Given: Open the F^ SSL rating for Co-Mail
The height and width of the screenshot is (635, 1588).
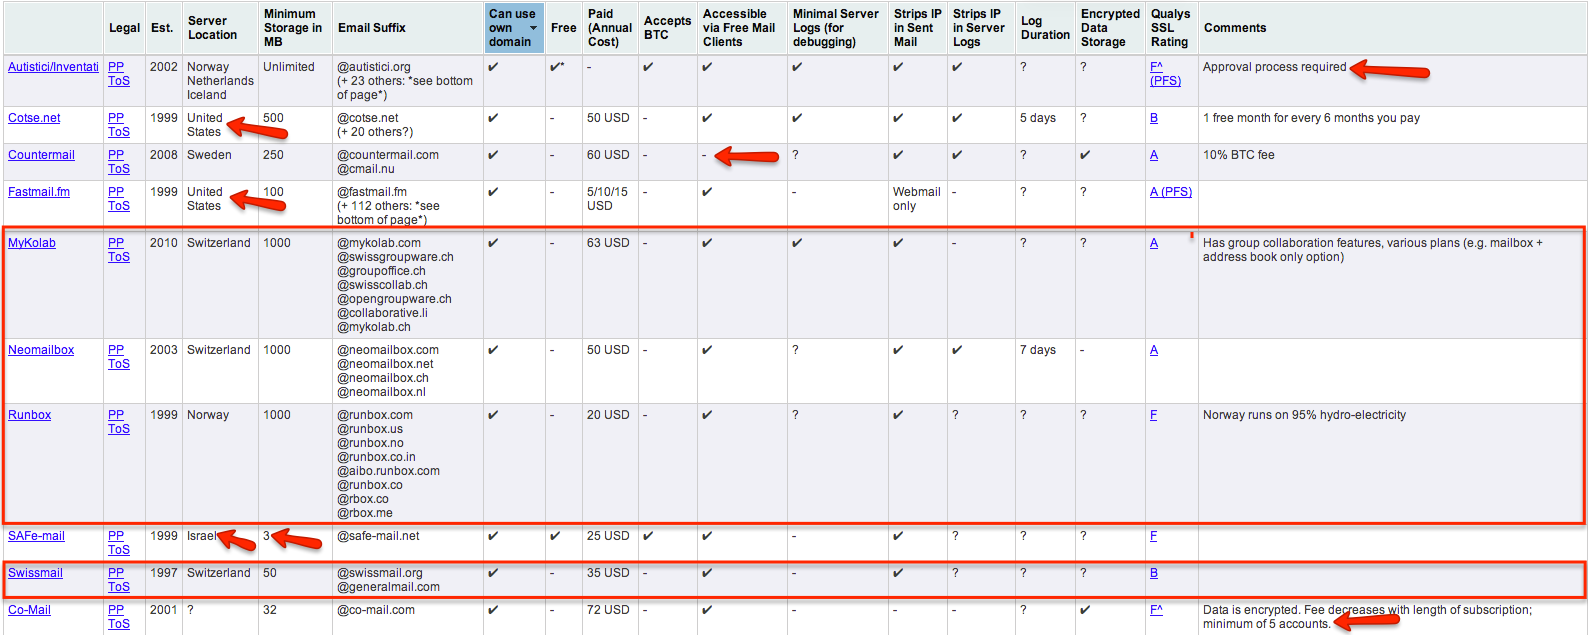Looking at the screenshot, I should pos(1157,610).
